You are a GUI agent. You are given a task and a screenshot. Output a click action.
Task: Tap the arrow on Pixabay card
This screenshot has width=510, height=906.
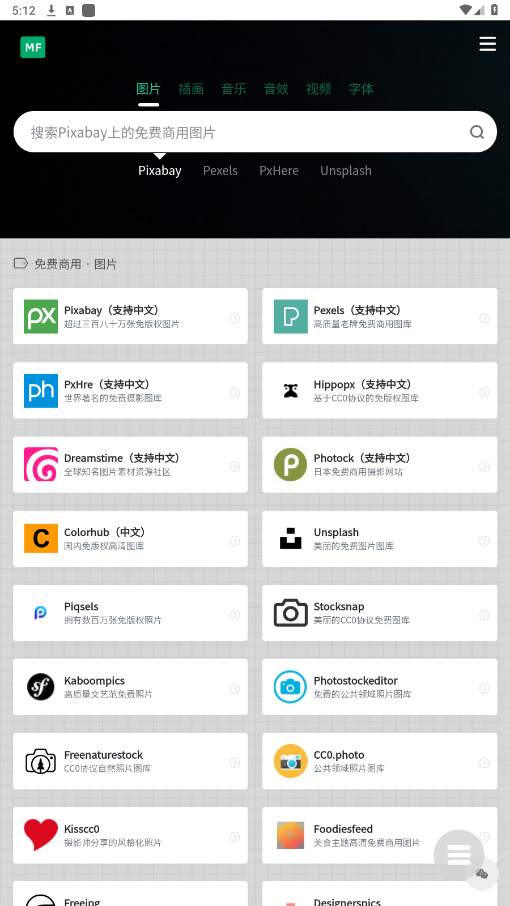click(234, 318)
